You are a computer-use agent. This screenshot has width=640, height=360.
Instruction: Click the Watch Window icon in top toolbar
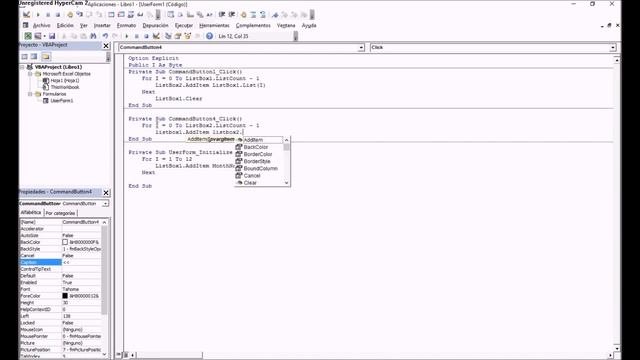pyautogui.click(x=131, y=15)
